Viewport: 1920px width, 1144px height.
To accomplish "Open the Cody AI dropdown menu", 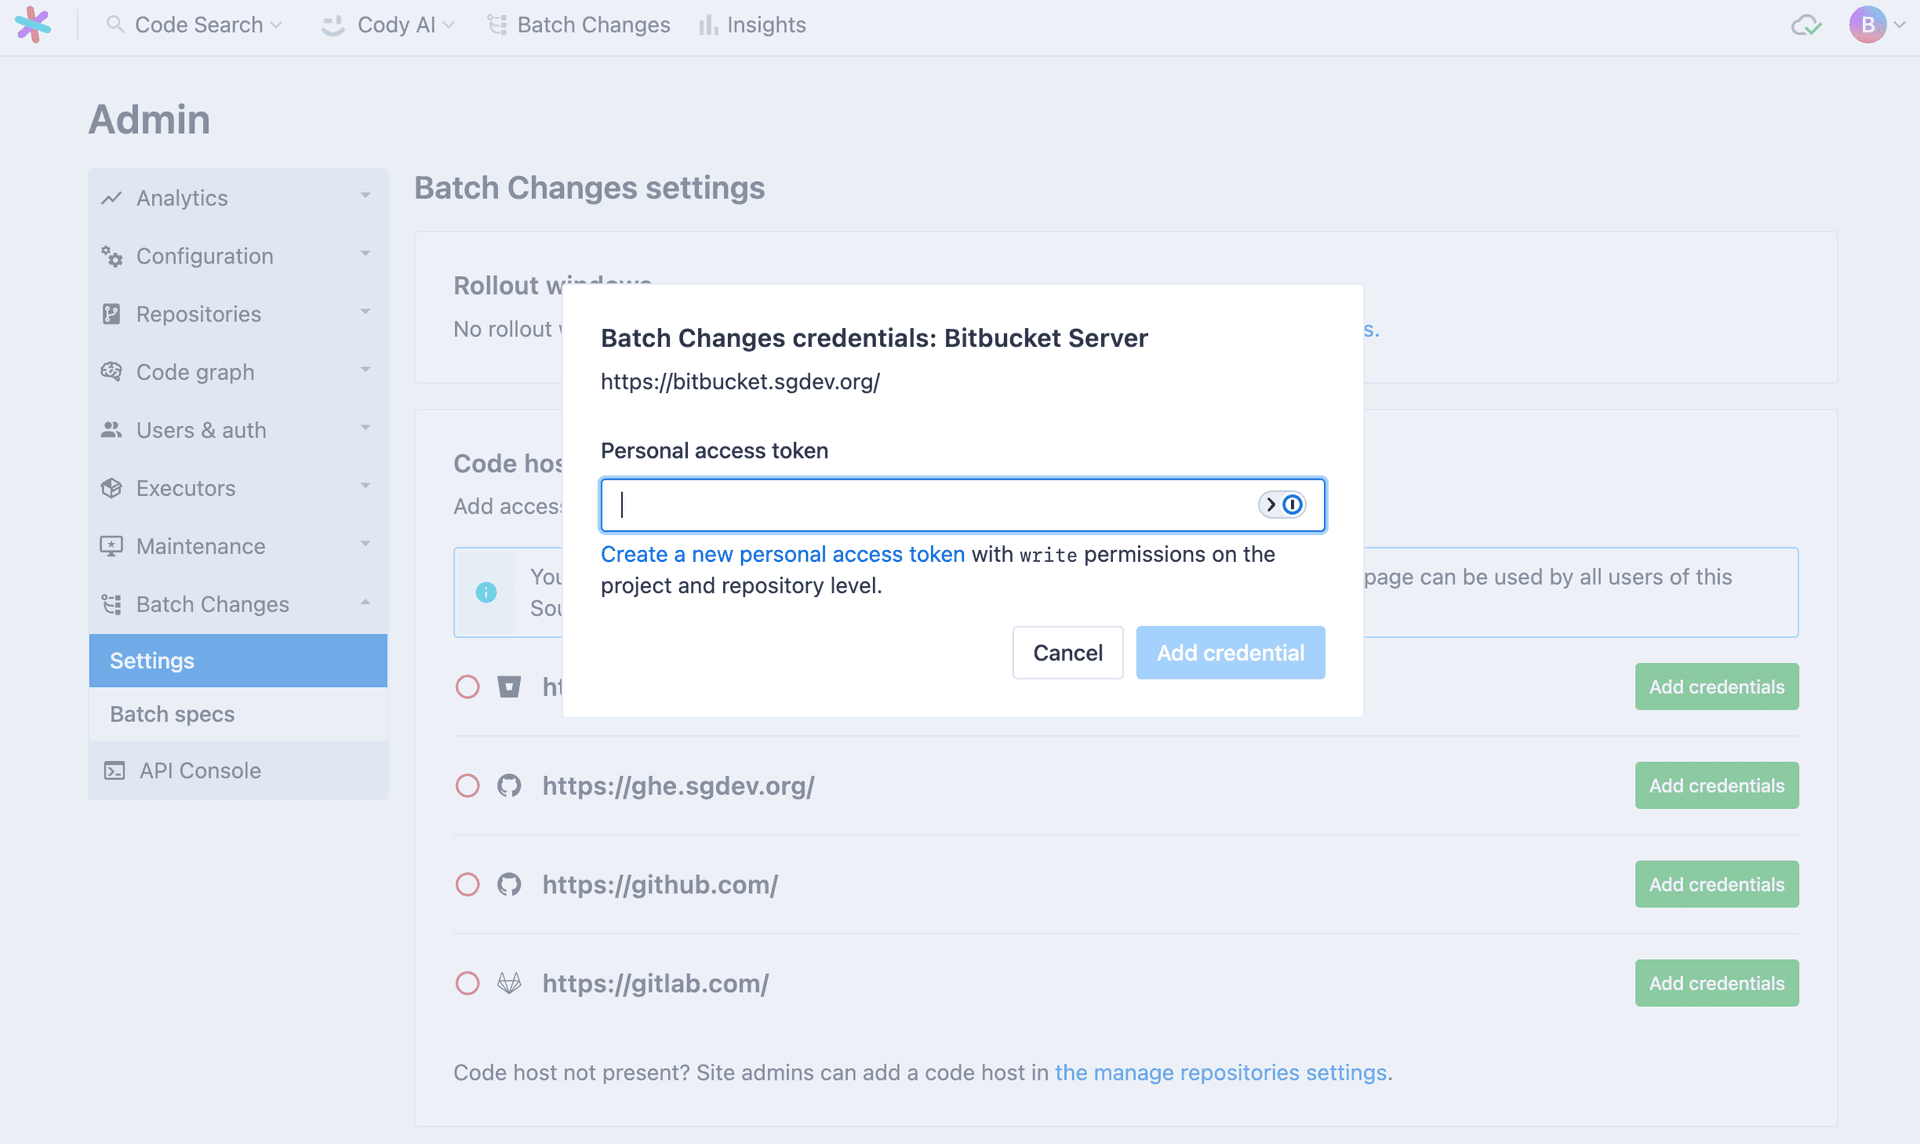I will (x=388, y=25).
